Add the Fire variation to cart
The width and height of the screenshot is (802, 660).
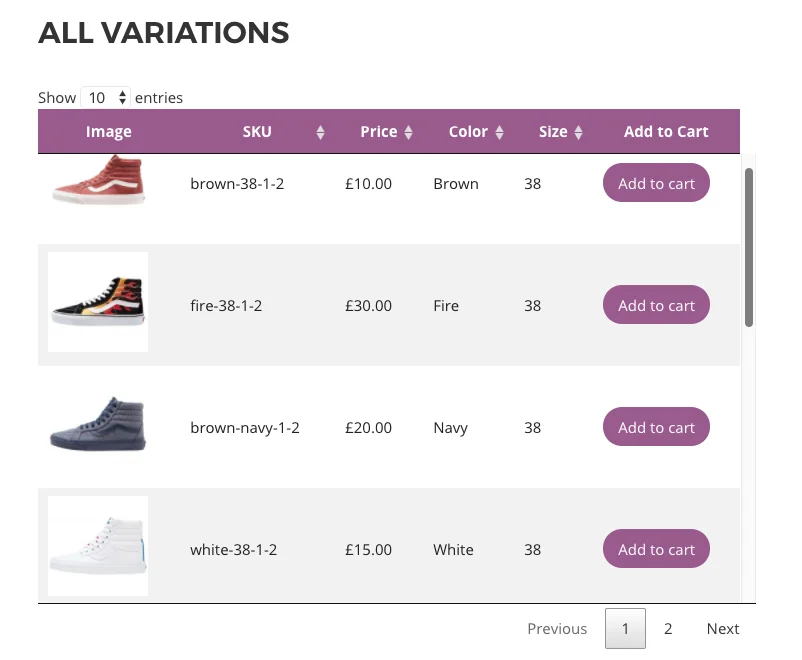[x=655, y=304]
